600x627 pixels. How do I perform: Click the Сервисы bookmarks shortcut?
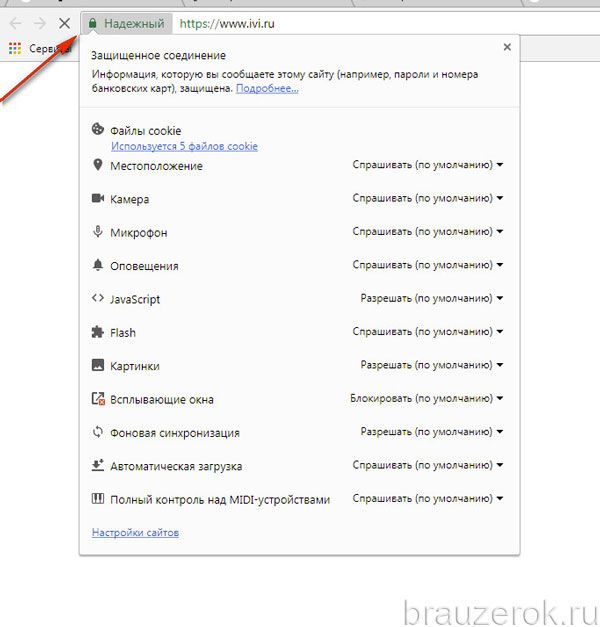[x=50, y=48]
